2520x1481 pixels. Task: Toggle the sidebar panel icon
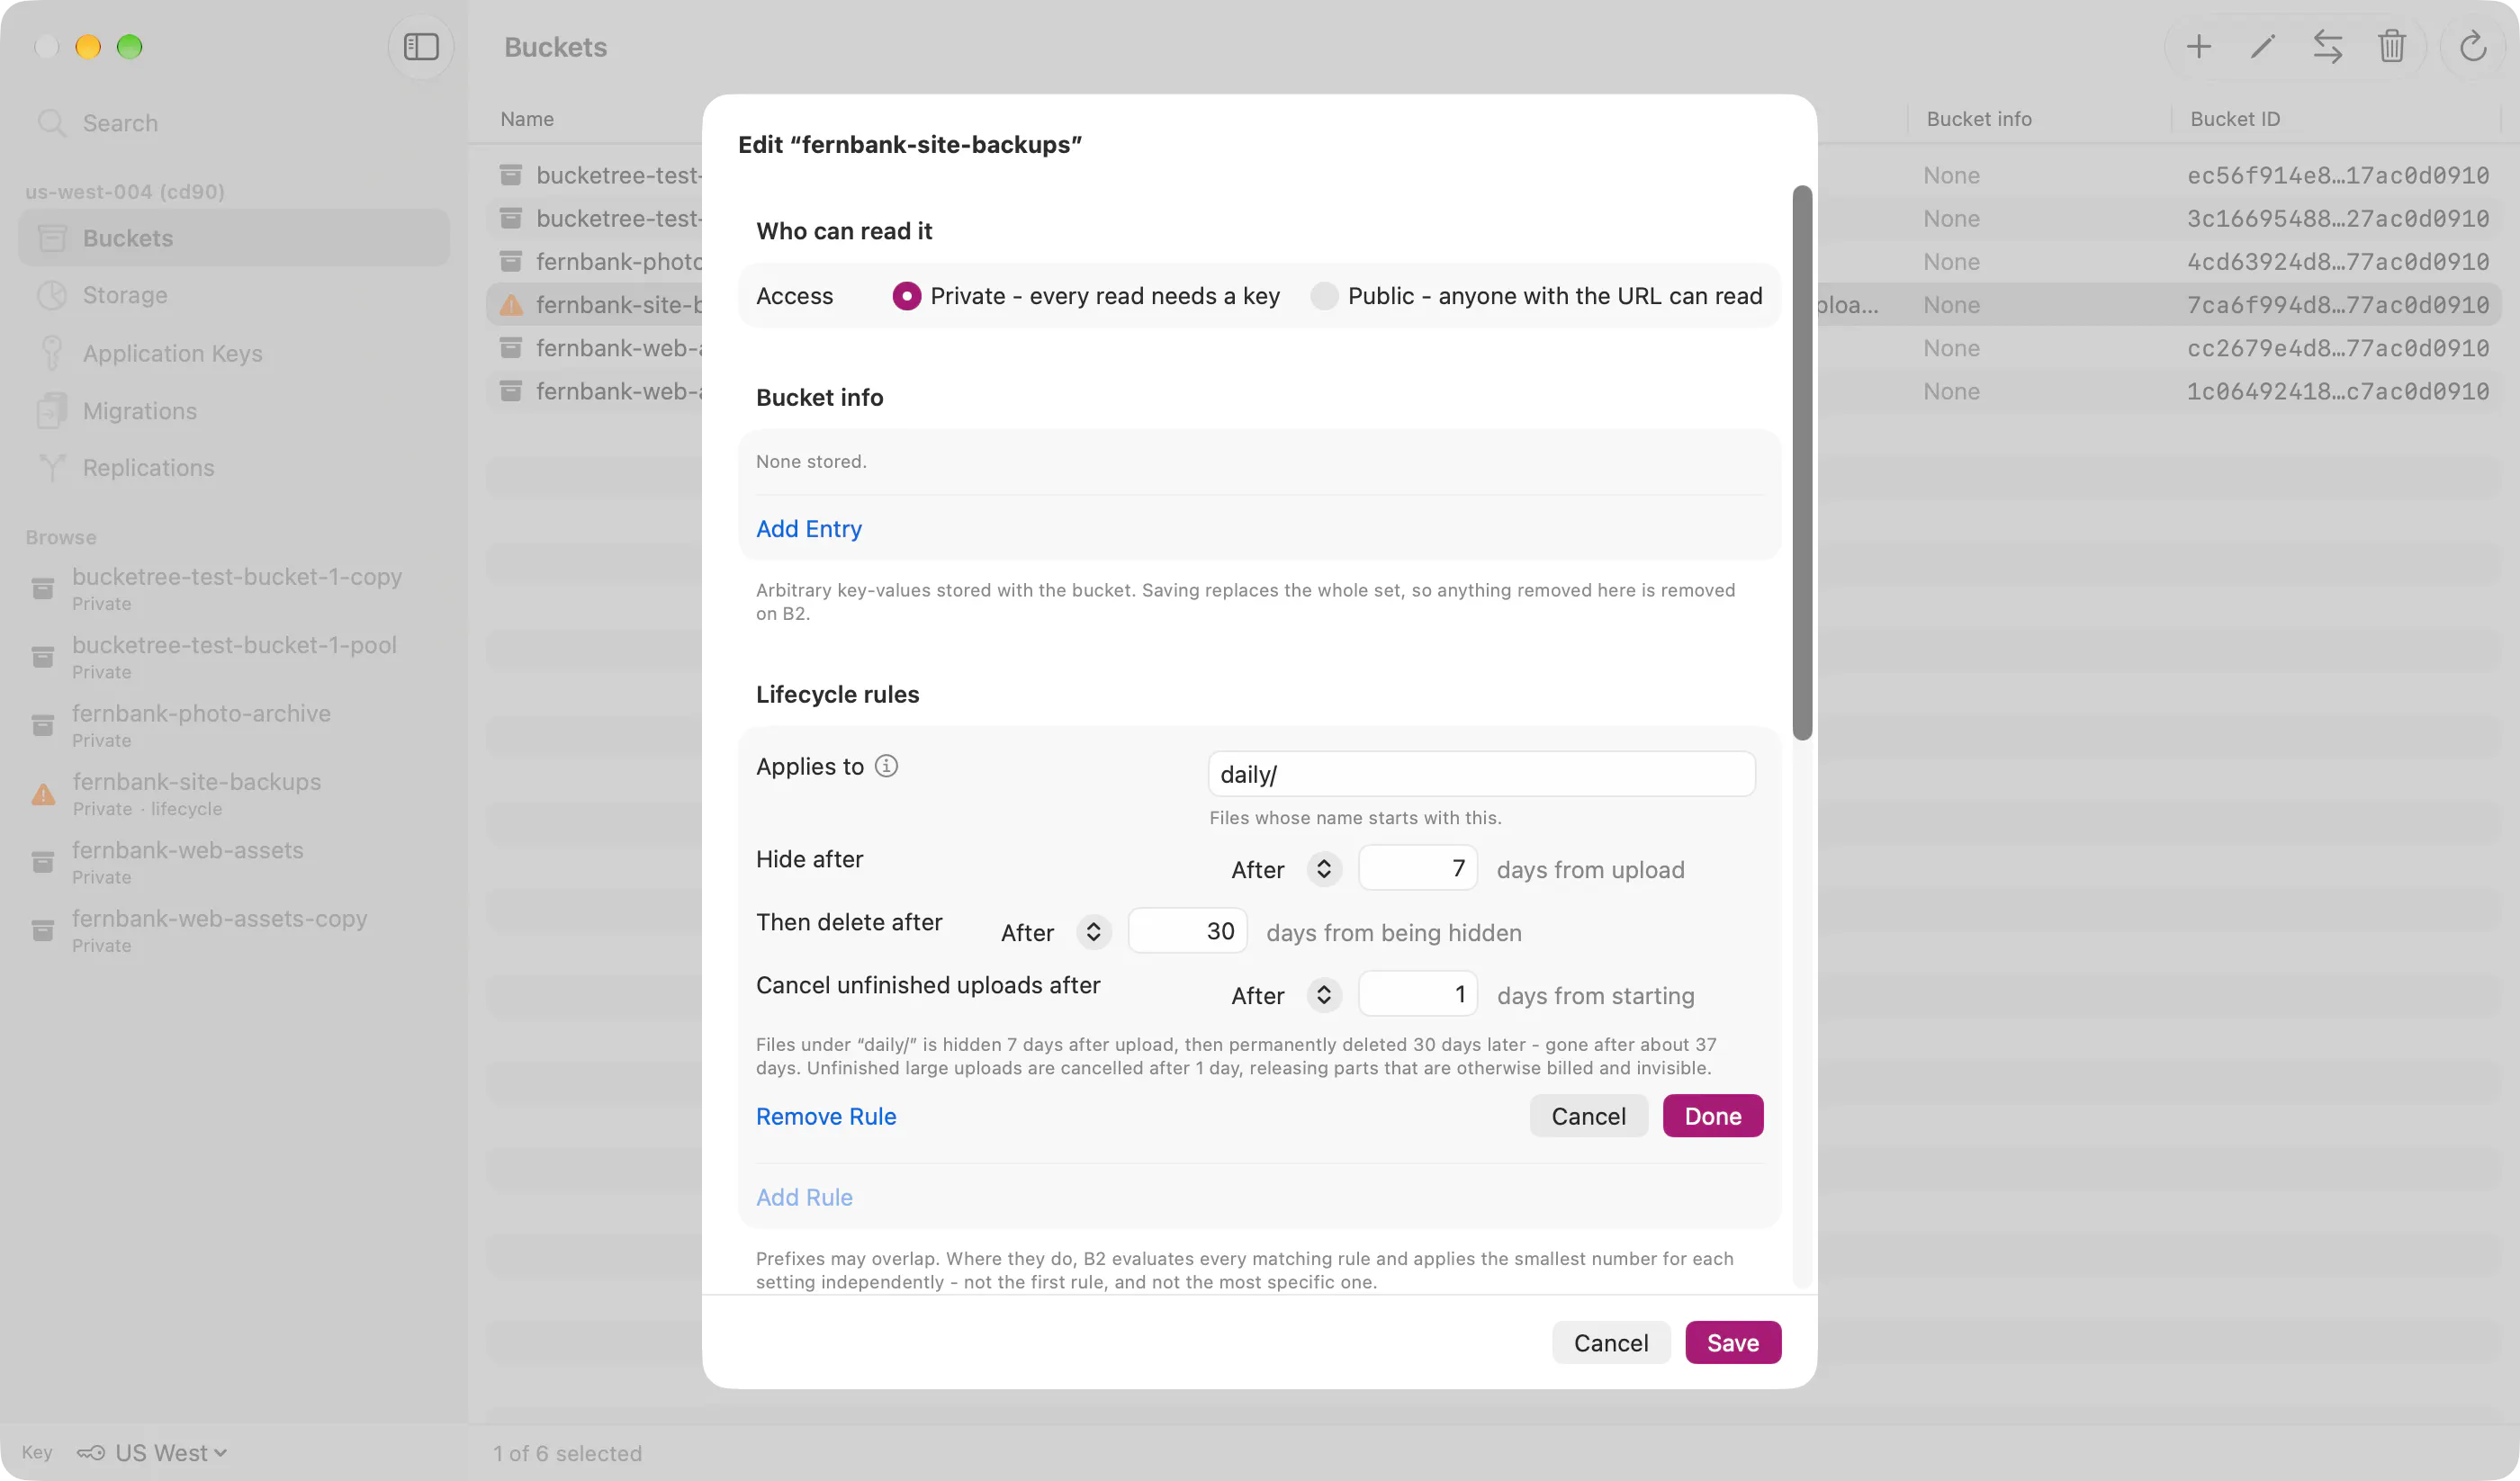pos(421,46)
